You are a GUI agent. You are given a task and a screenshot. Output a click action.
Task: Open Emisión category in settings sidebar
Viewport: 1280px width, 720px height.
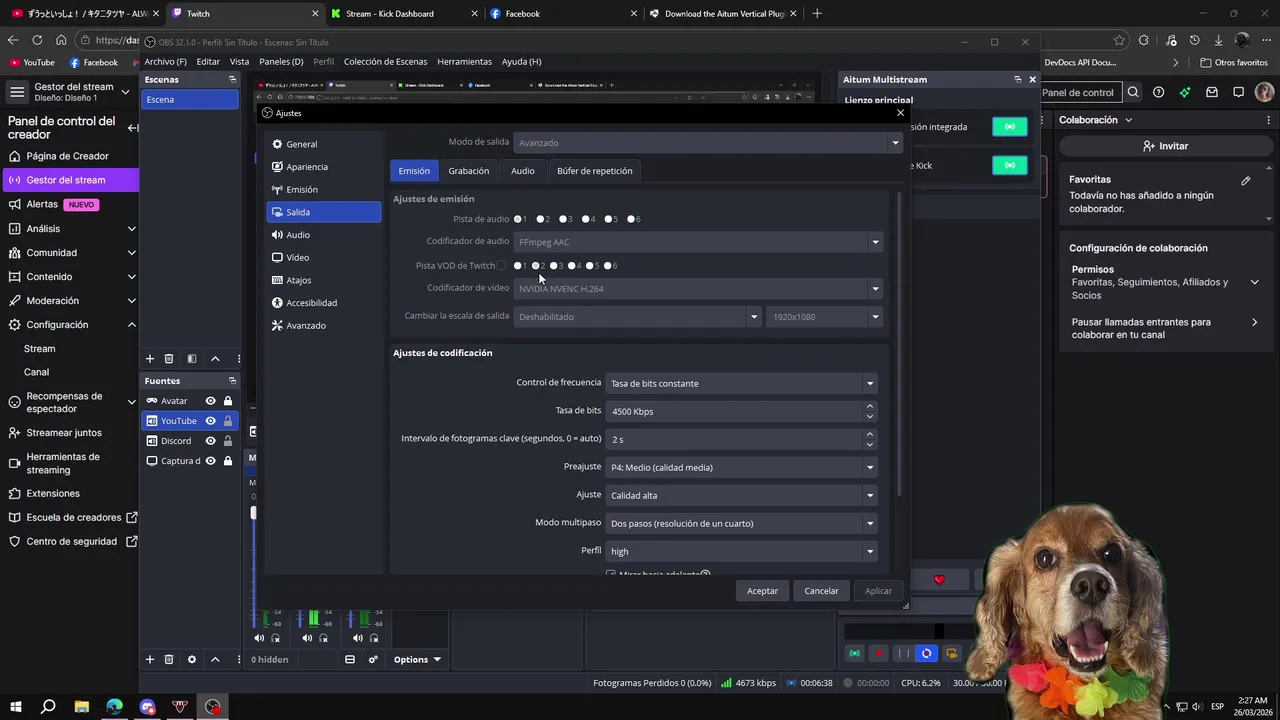(323, 189)
